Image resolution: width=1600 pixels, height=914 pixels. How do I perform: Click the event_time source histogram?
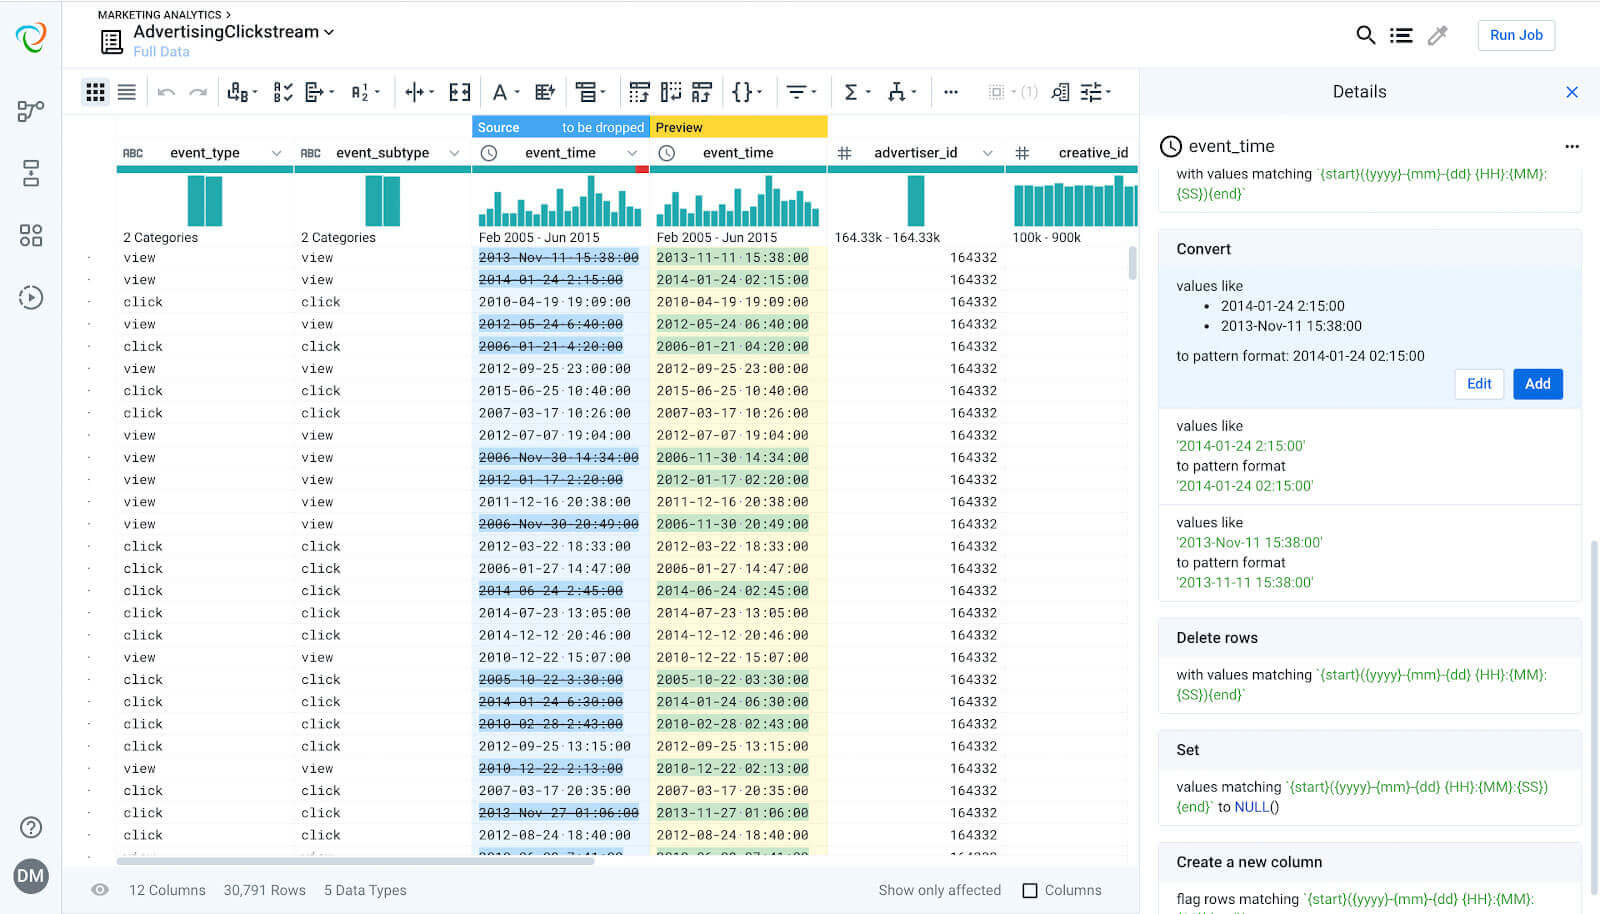click(560, 201)
